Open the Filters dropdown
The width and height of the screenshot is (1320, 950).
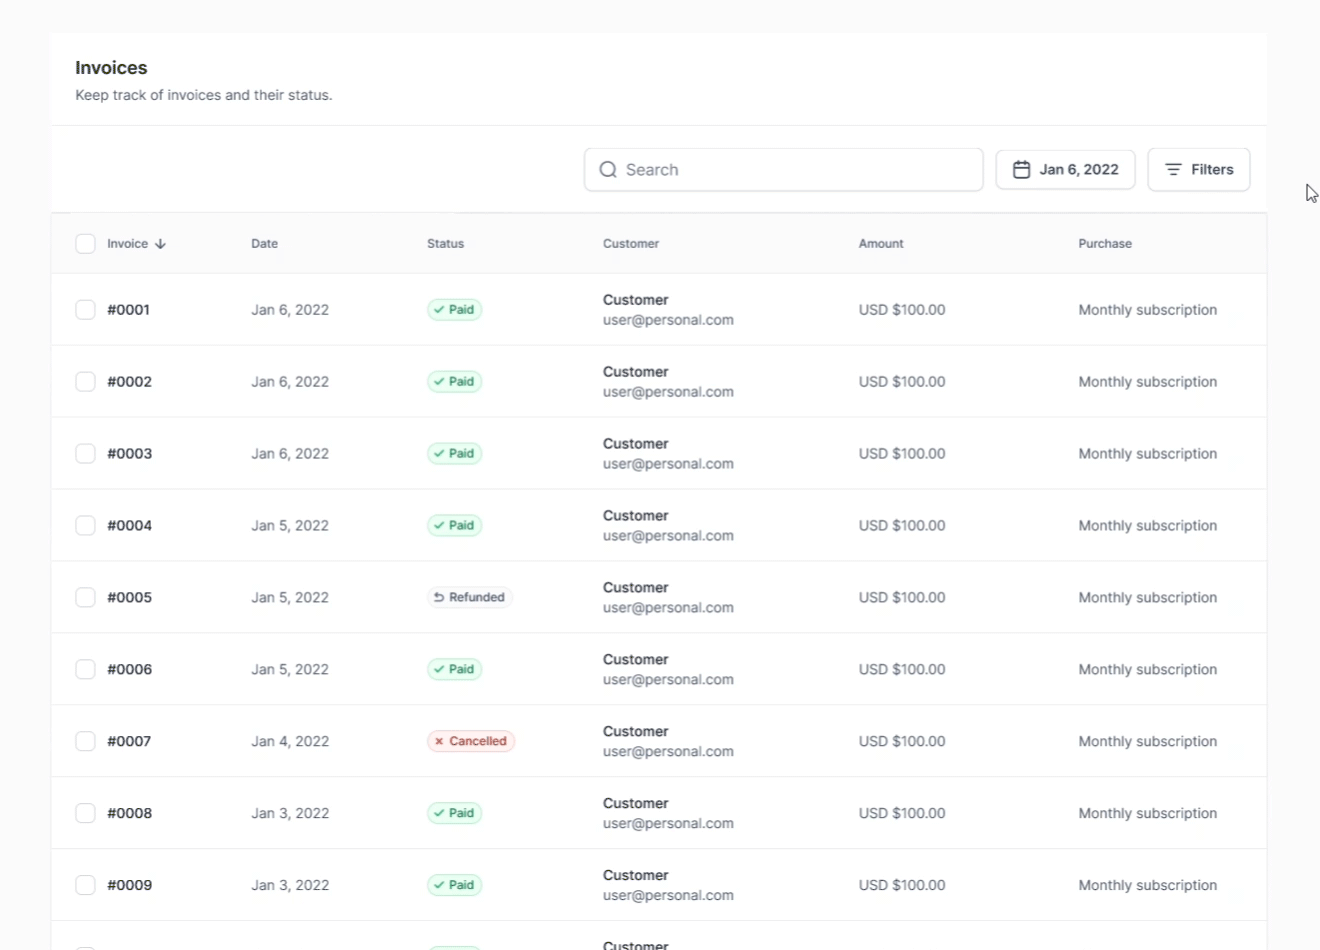(1198, 170)
